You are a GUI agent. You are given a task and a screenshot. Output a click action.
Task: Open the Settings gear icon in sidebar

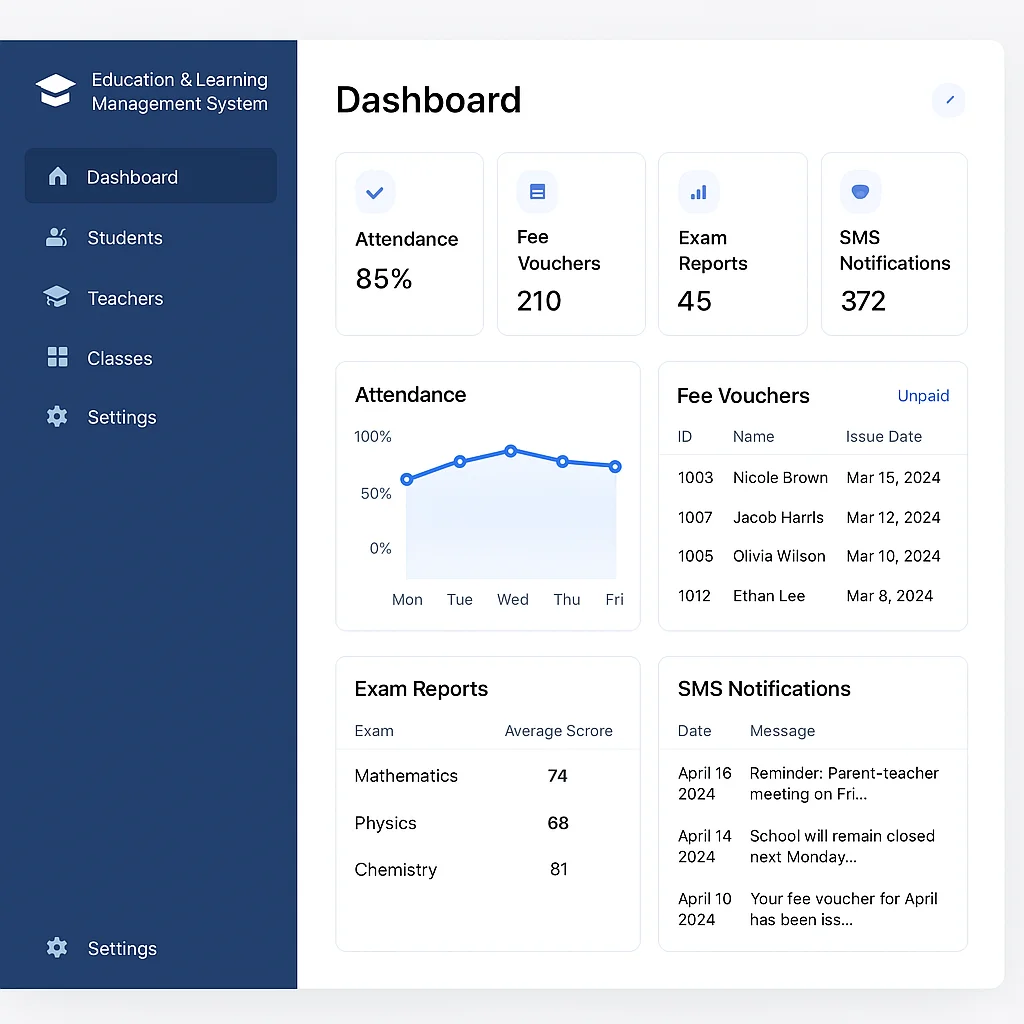pyautogui.click(x=57, y=417)
